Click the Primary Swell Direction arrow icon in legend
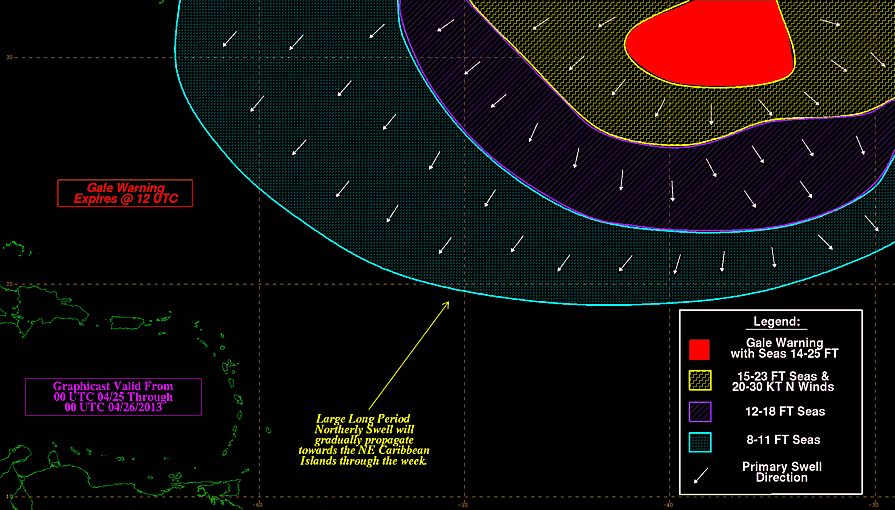Viewport: 895px width, 510px height. (700, 475)
